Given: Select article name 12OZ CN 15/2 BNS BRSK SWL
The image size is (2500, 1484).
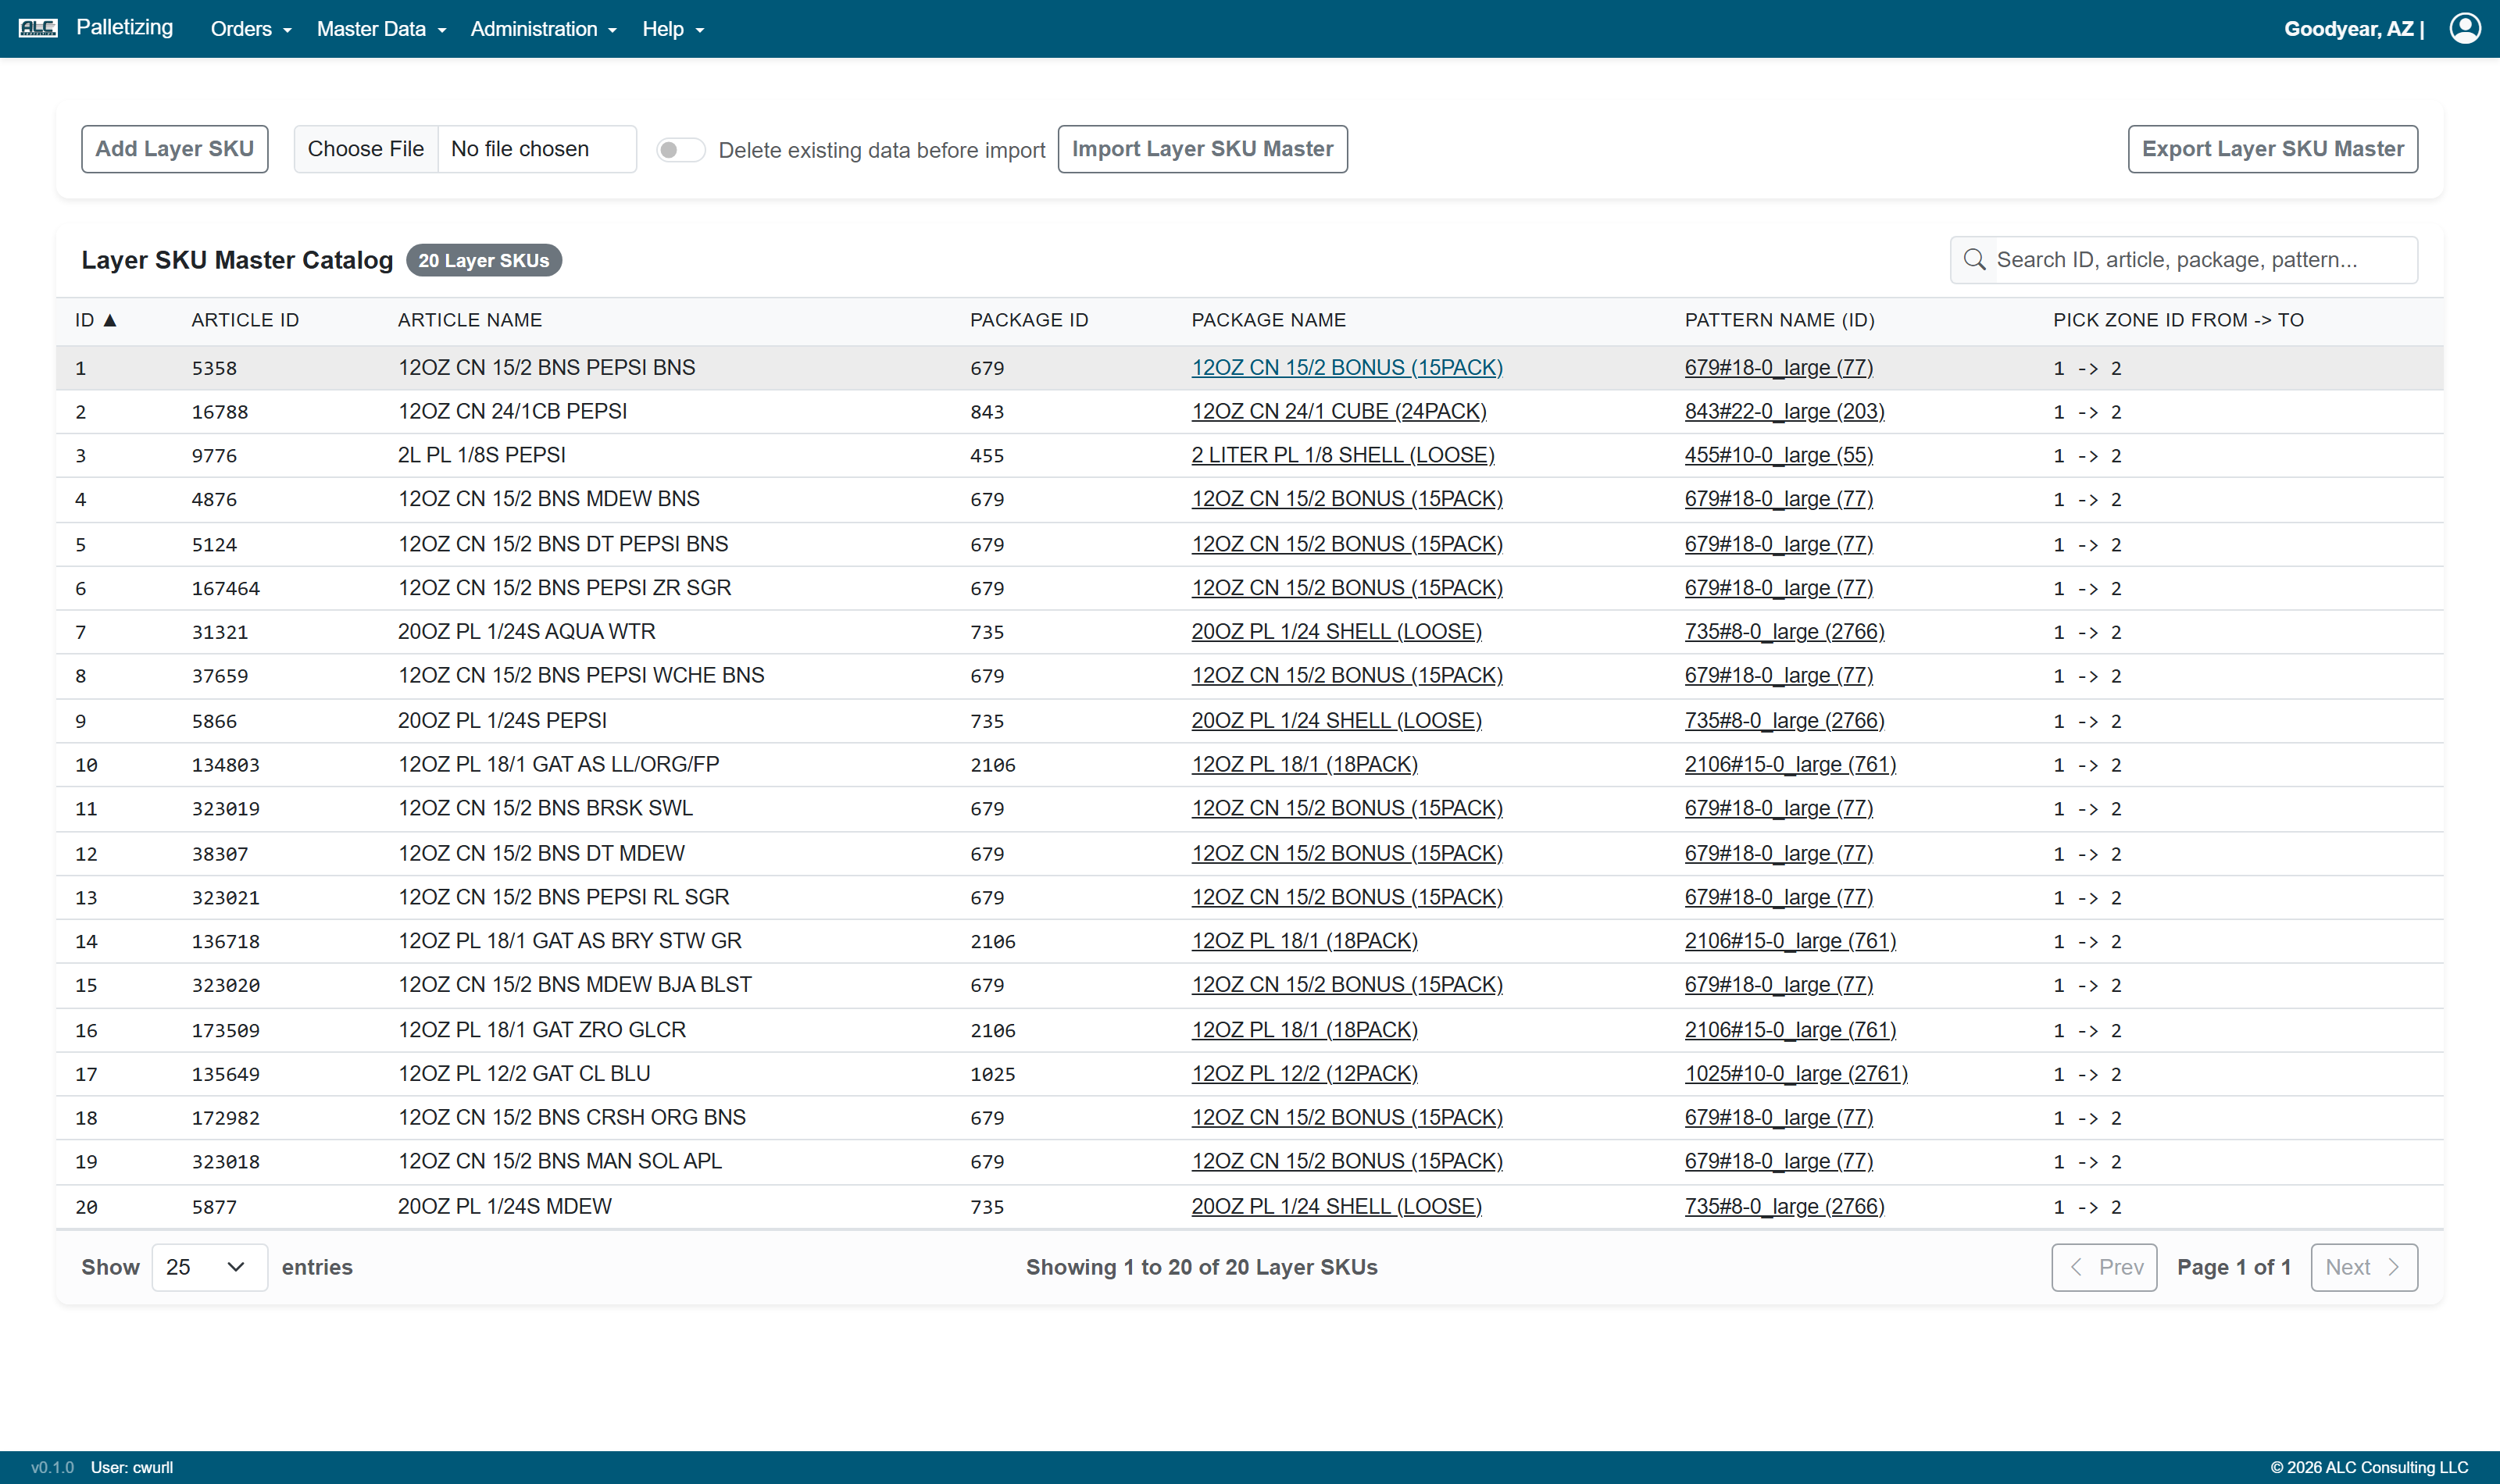Looking at the screenshot, I should coord(545,808).
